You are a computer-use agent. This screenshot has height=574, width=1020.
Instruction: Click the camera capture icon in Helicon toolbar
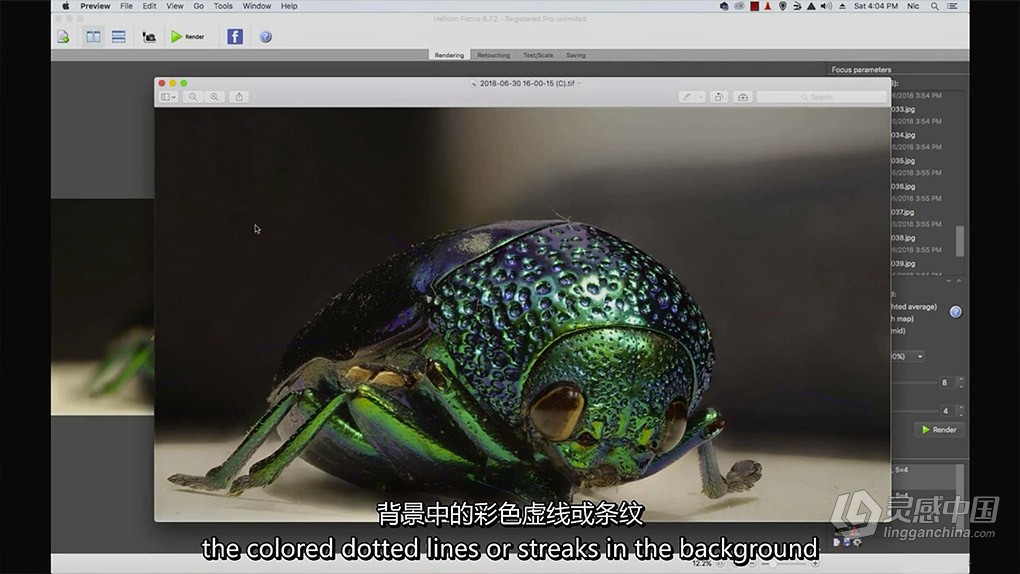(x=149, y=37)
